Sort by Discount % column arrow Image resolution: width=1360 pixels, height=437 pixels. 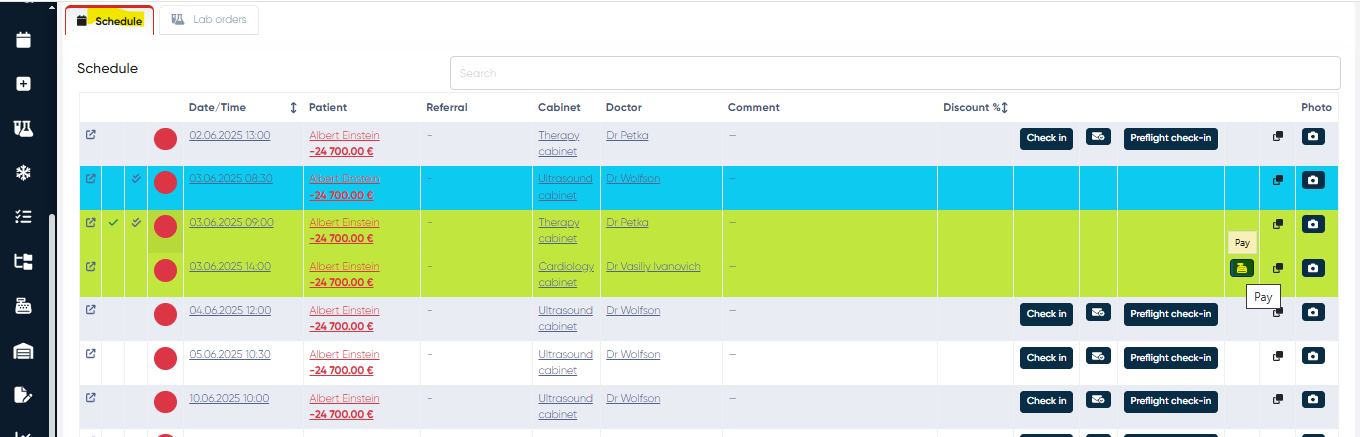coord(1004,108)
